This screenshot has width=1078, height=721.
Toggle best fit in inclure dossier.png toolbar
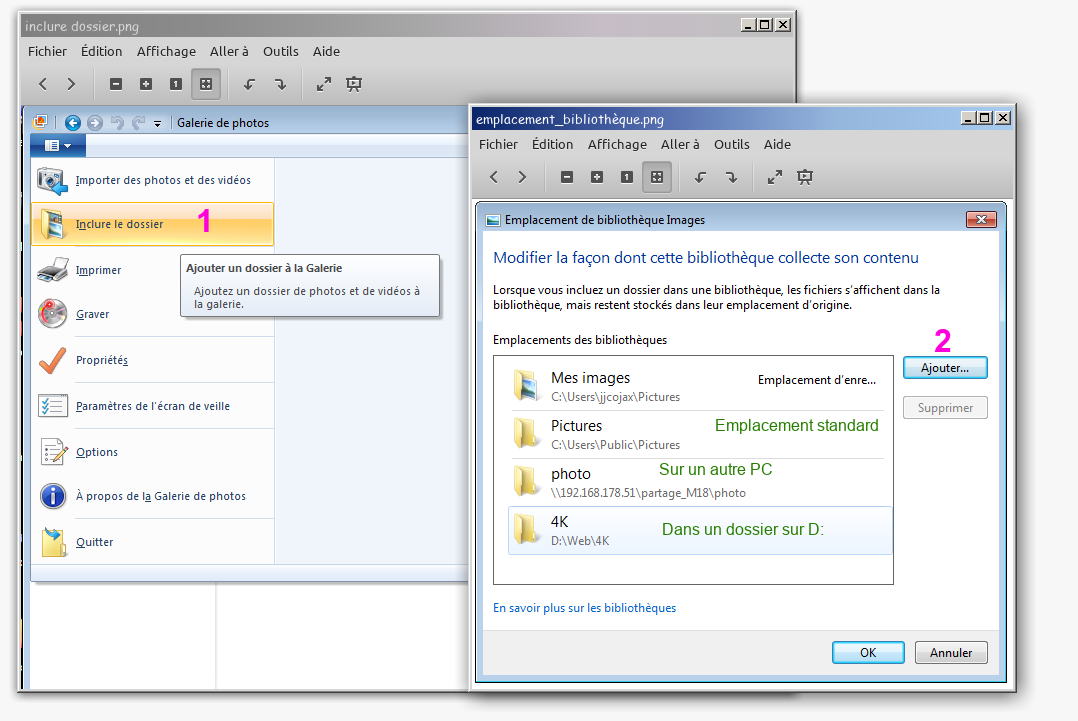click(x=205, y=84)
